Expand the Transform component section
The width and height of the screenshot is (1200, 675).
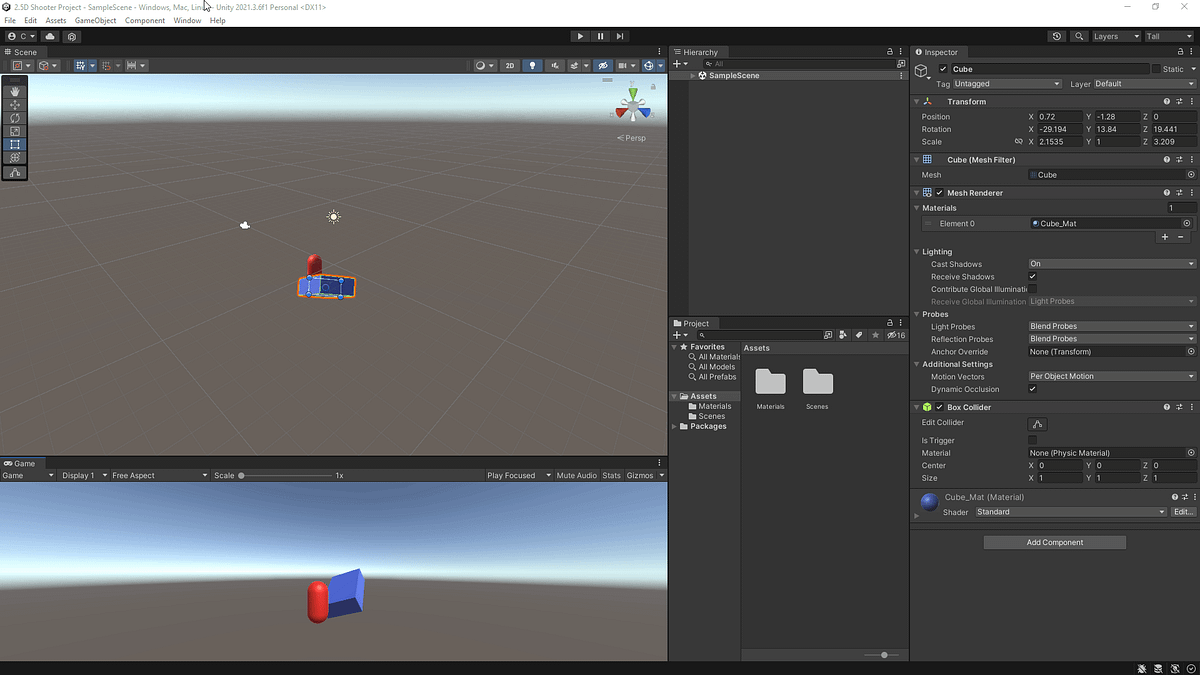pyautogui.click(x=917, y=101)
